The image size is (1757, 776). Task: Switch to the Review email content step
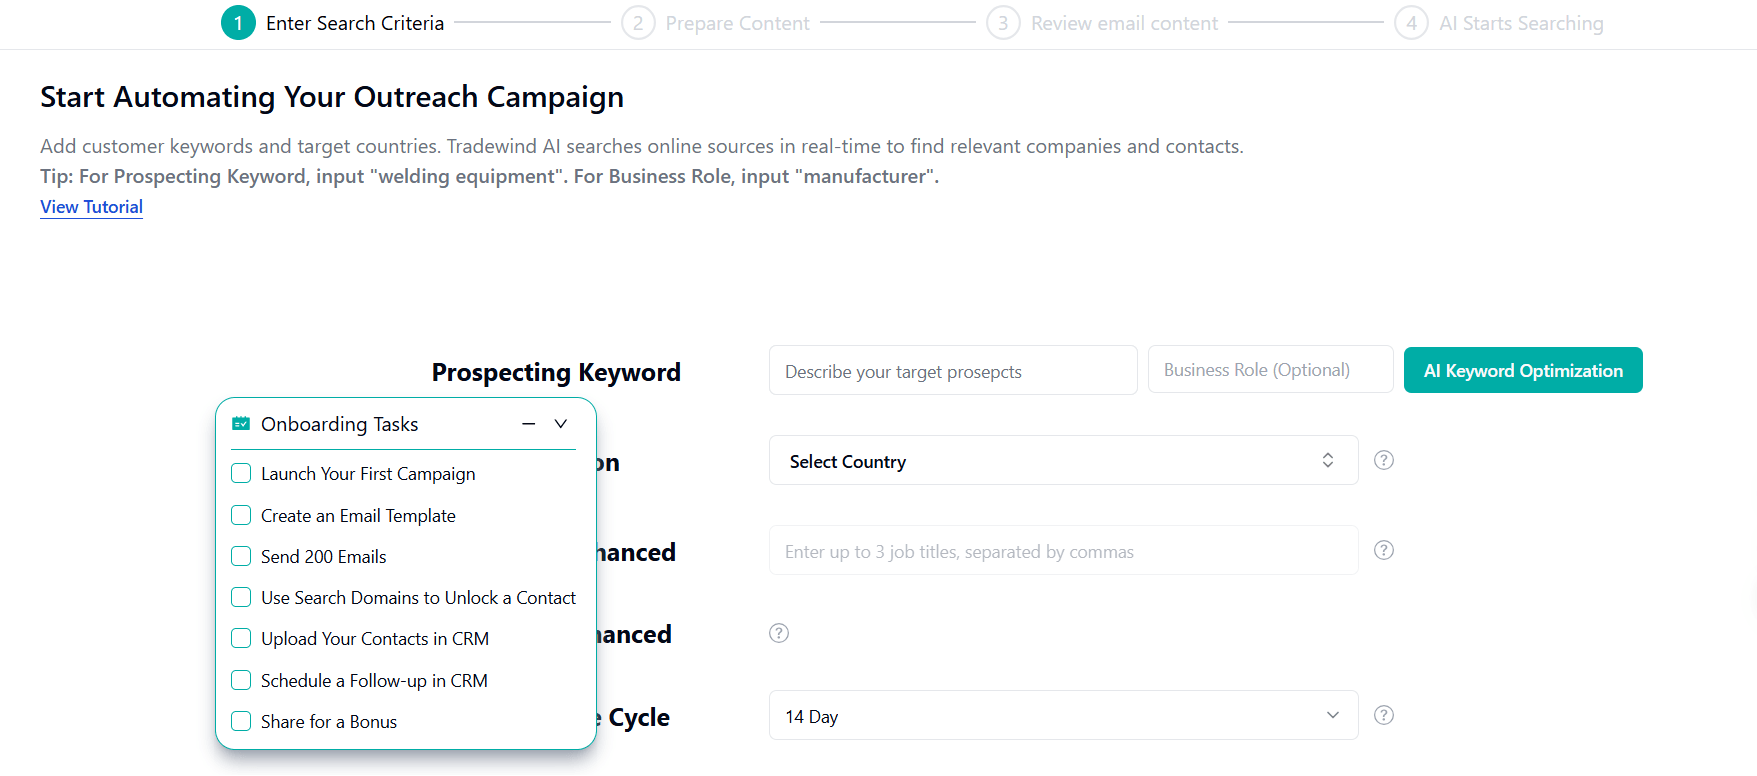[1124, 23]
